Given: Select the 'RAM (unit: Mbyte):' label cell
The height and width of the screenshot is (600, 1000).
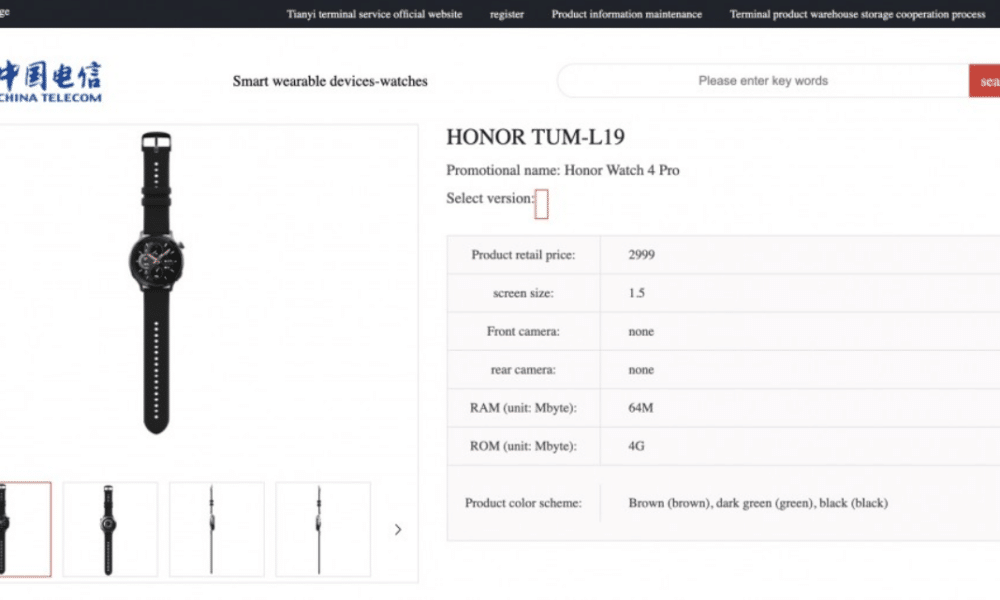Looking at the screenshot, I should (x=524, y=407).
